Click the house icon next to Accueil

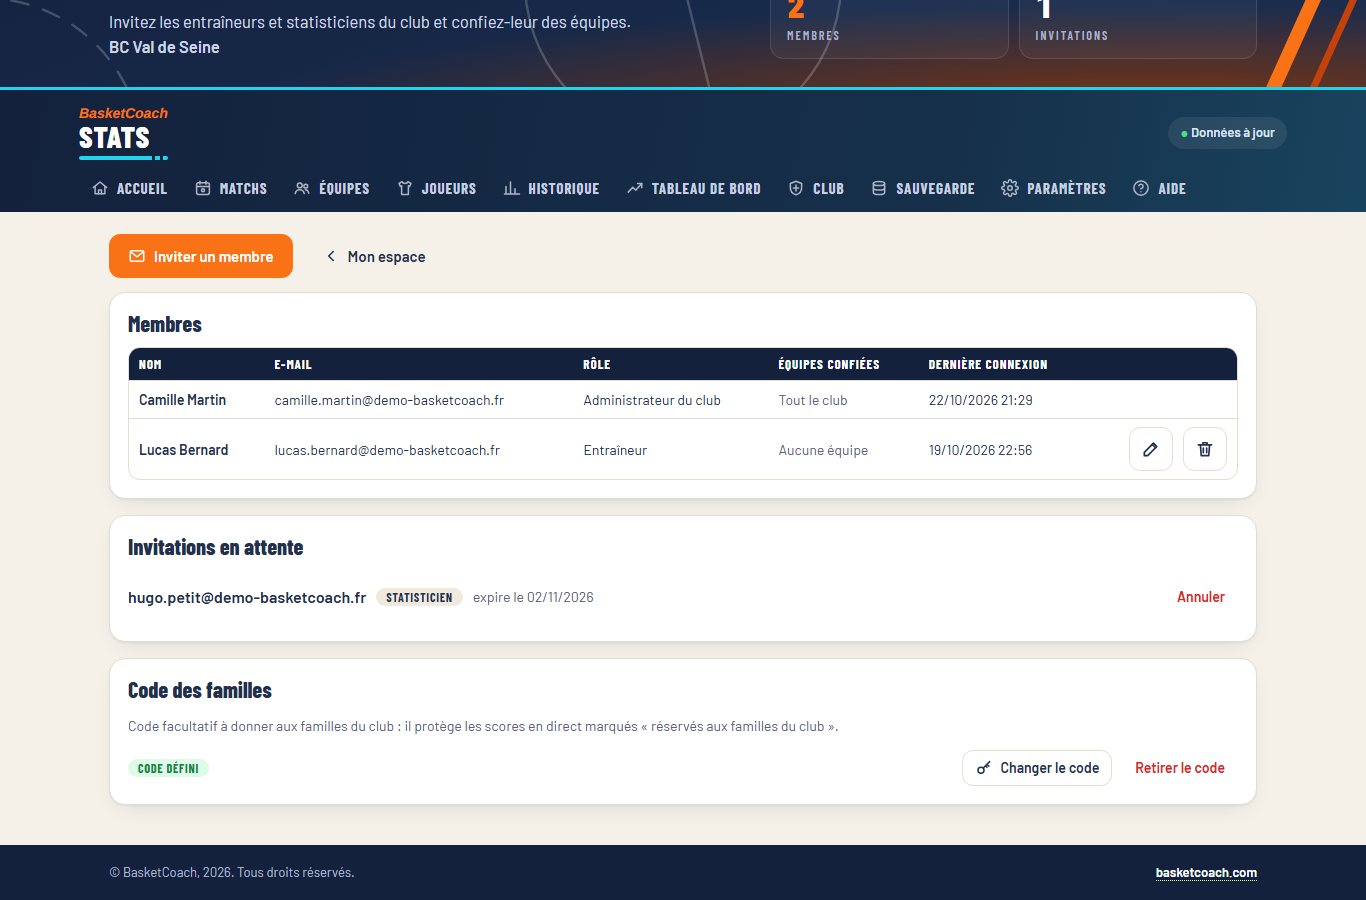tap(100, 188)
